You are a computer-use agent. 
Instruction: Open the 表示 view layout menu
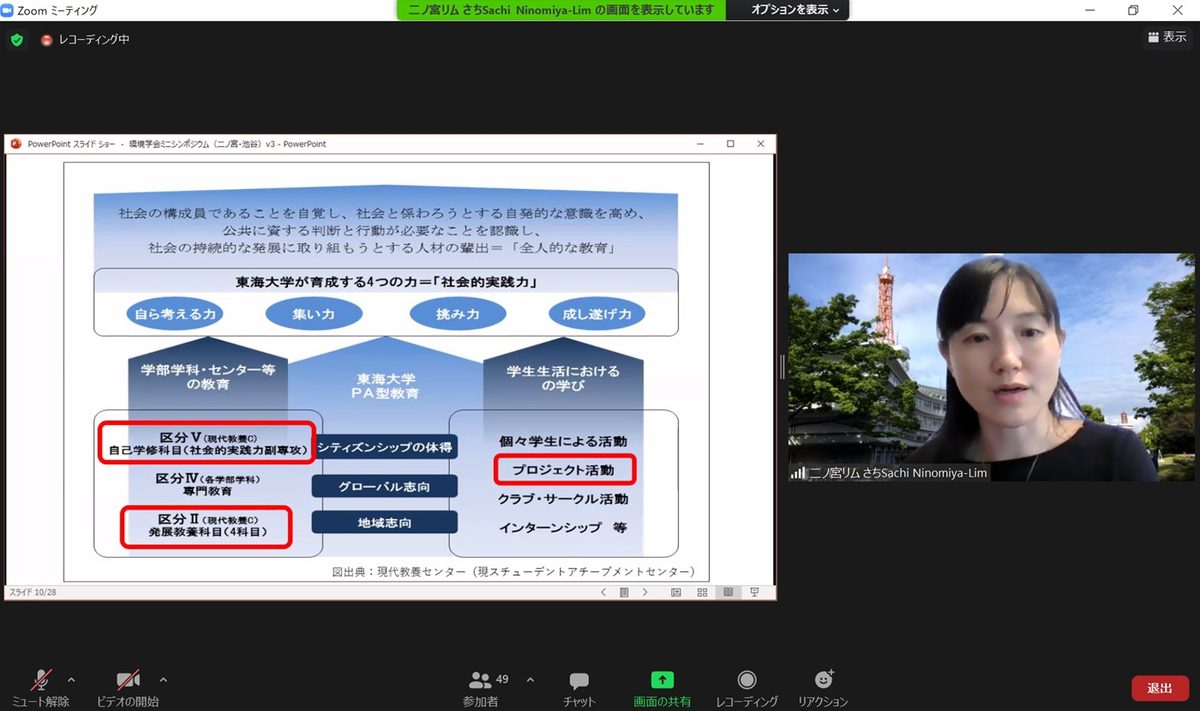click(x=1166, y=37)
